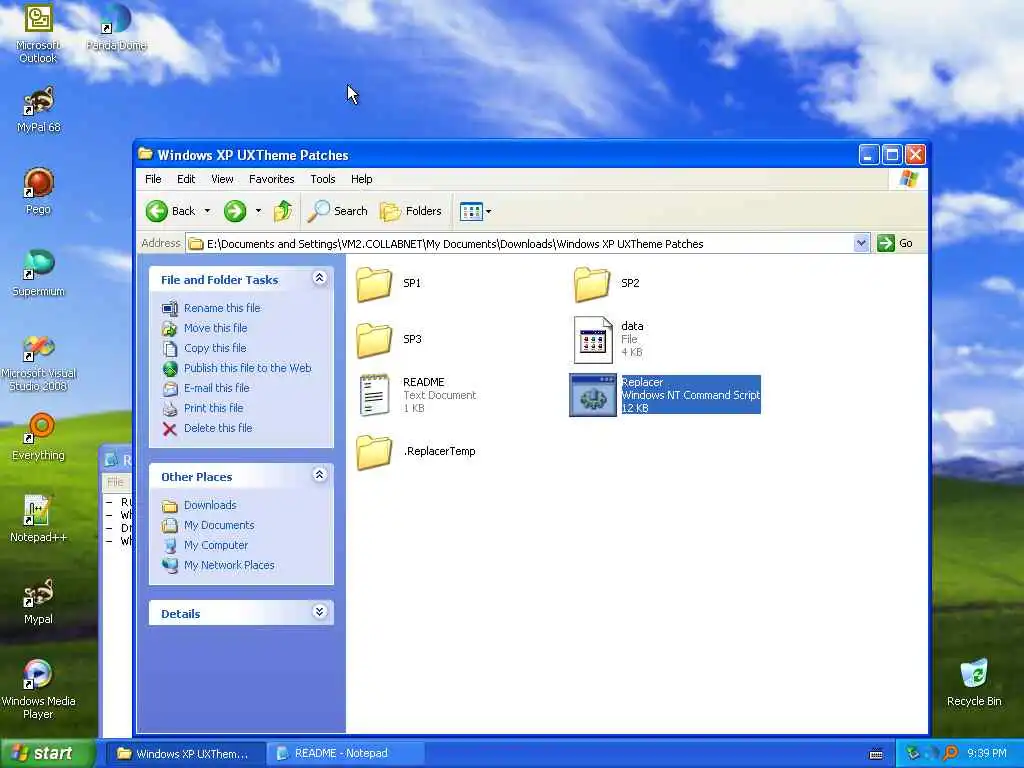The height and width of the screenshot is (768, 1024).
Task: Go to Downloads in Other Places
Action: point(210,505)
